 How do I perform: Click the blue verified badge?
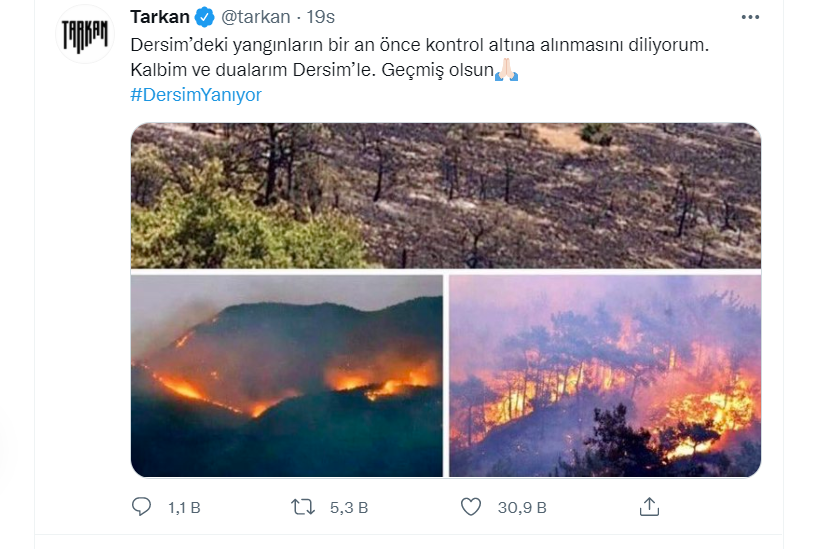point(205,17)
